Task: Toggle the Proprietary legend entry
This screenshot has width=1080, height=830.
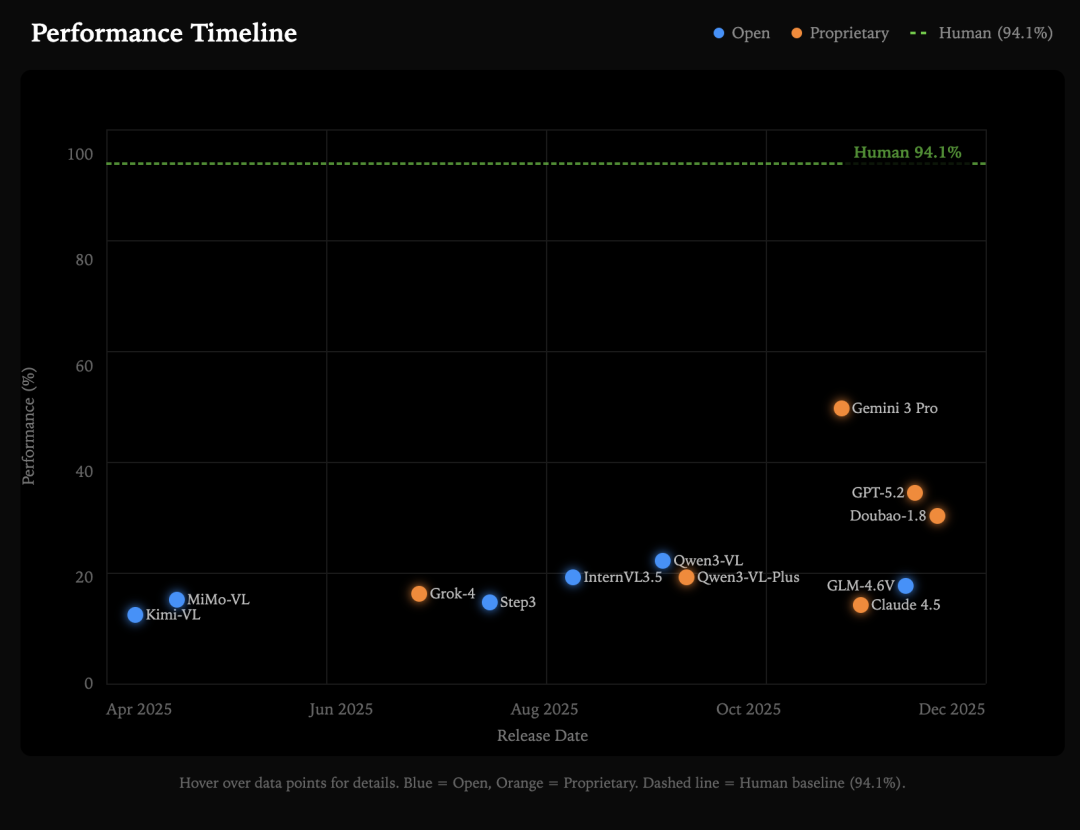Action: point(840,33)
